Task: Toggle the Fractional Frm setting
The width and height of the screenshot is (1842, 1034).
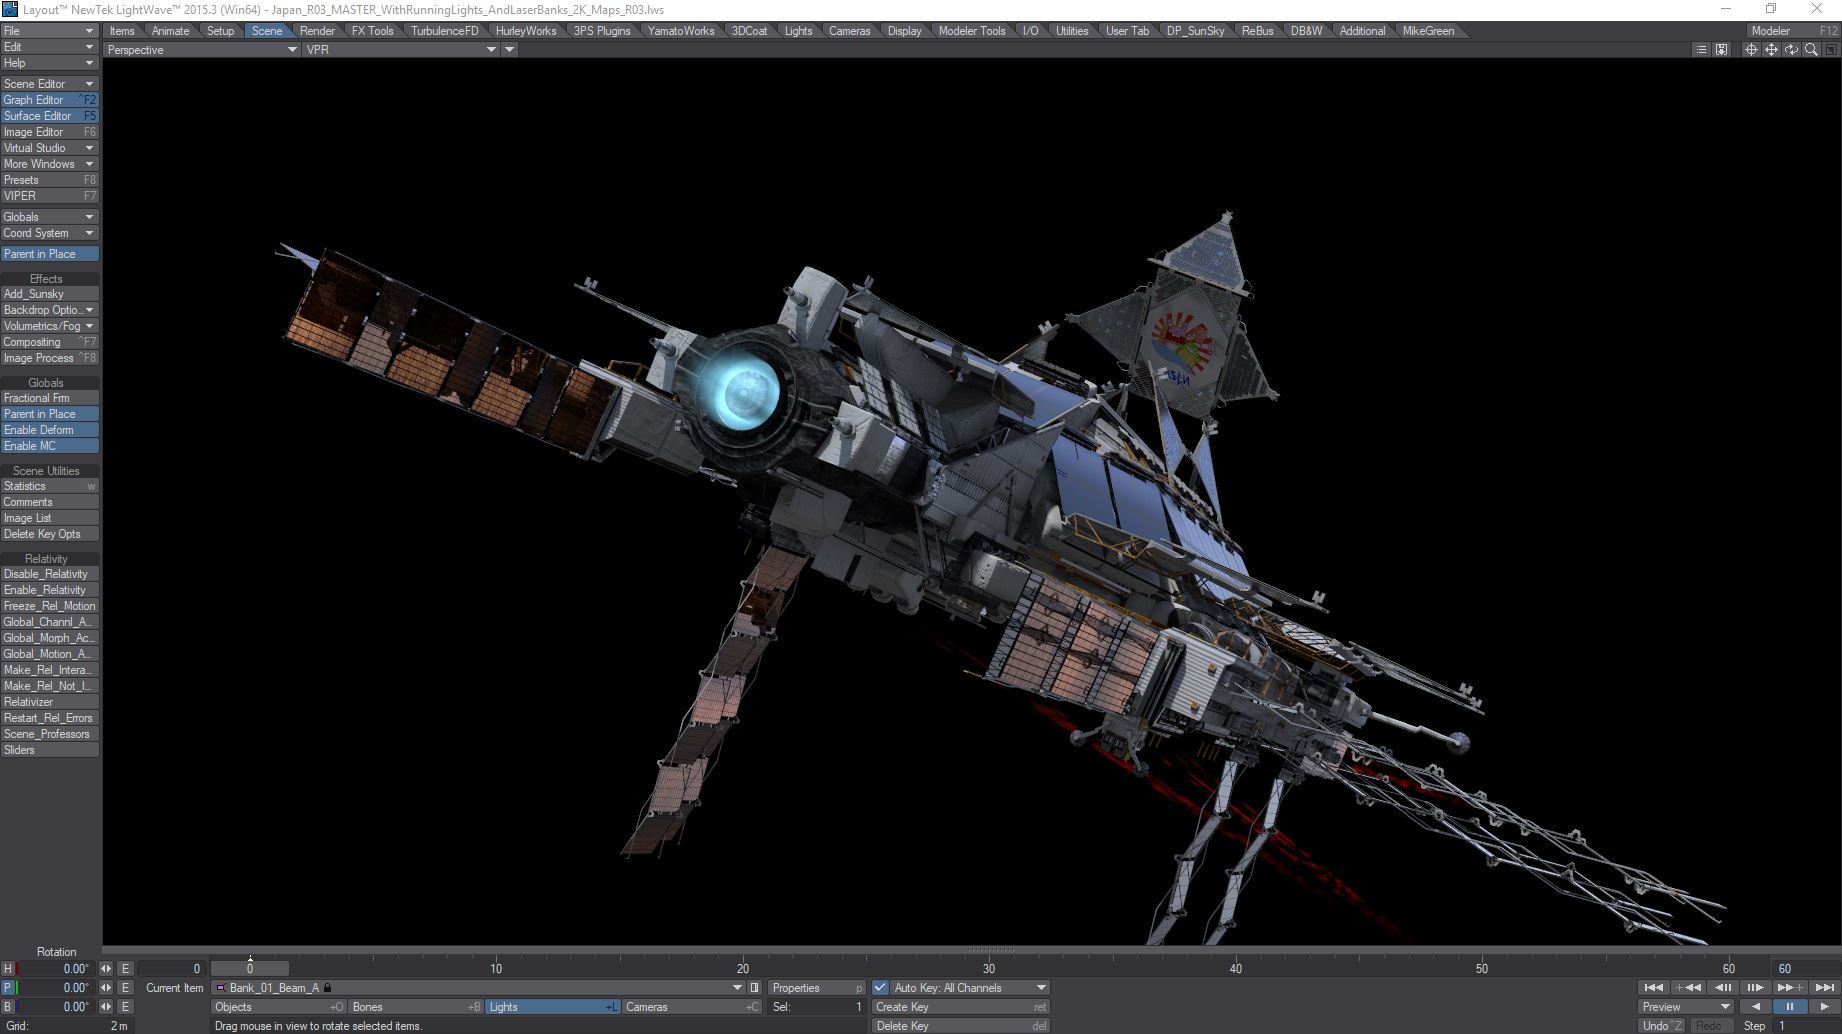Action: (x=49, y=398)
